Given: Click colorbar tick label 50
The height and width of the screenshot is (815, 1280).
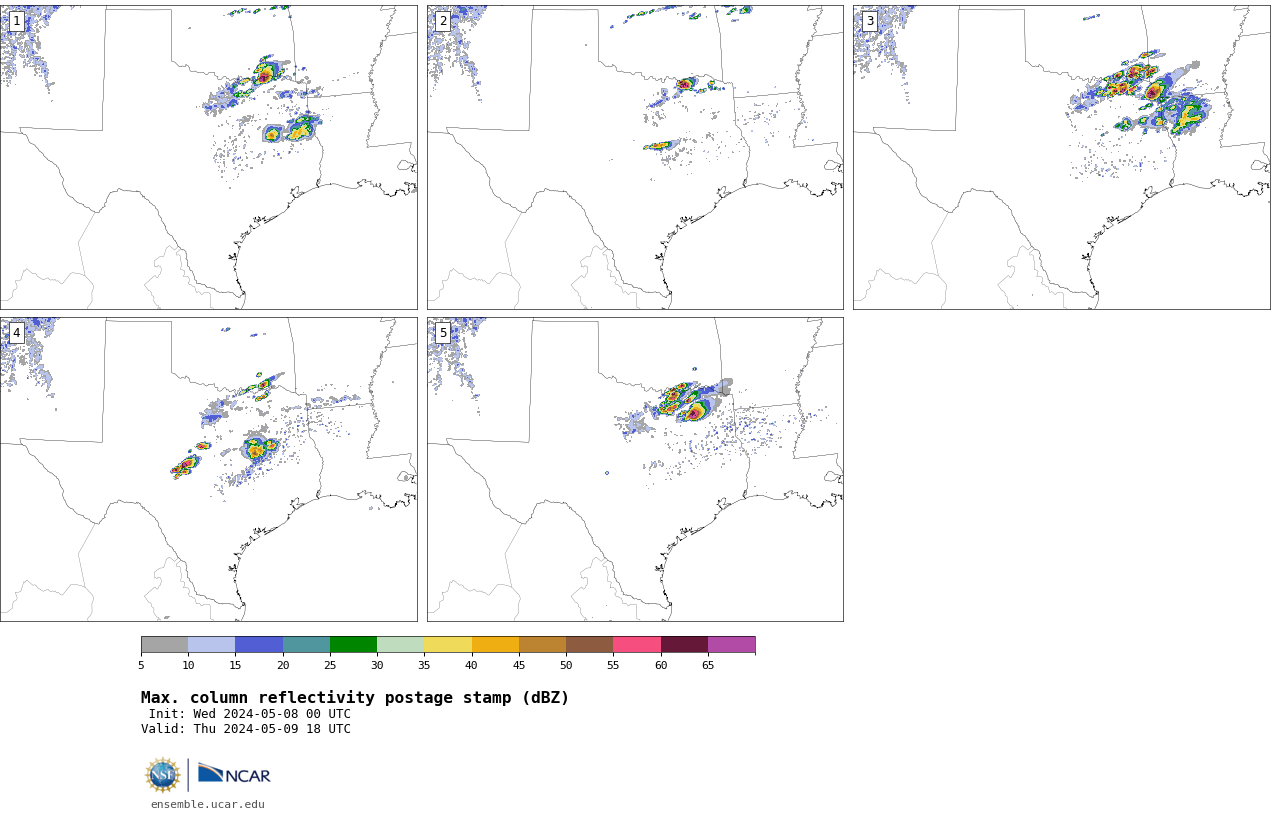Looking at the screenshot, I should (x=566, y=665).
